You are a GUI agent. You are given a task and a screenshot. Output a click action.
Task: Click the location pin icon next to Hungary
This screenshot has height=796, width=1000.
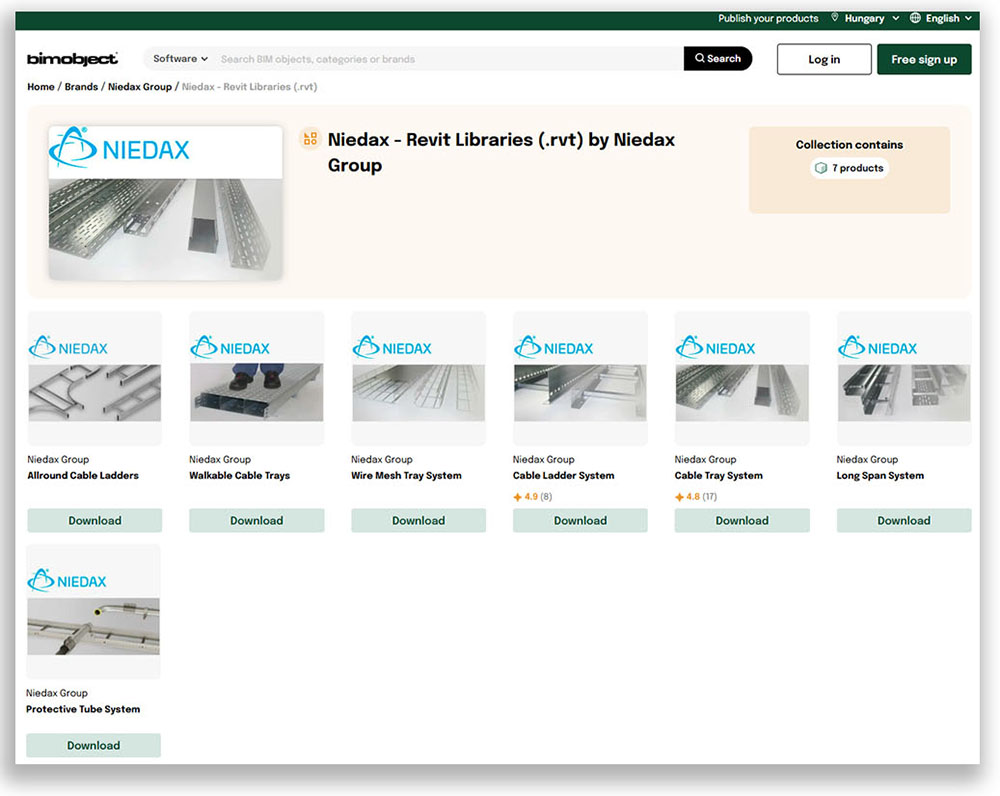(835, 18)
